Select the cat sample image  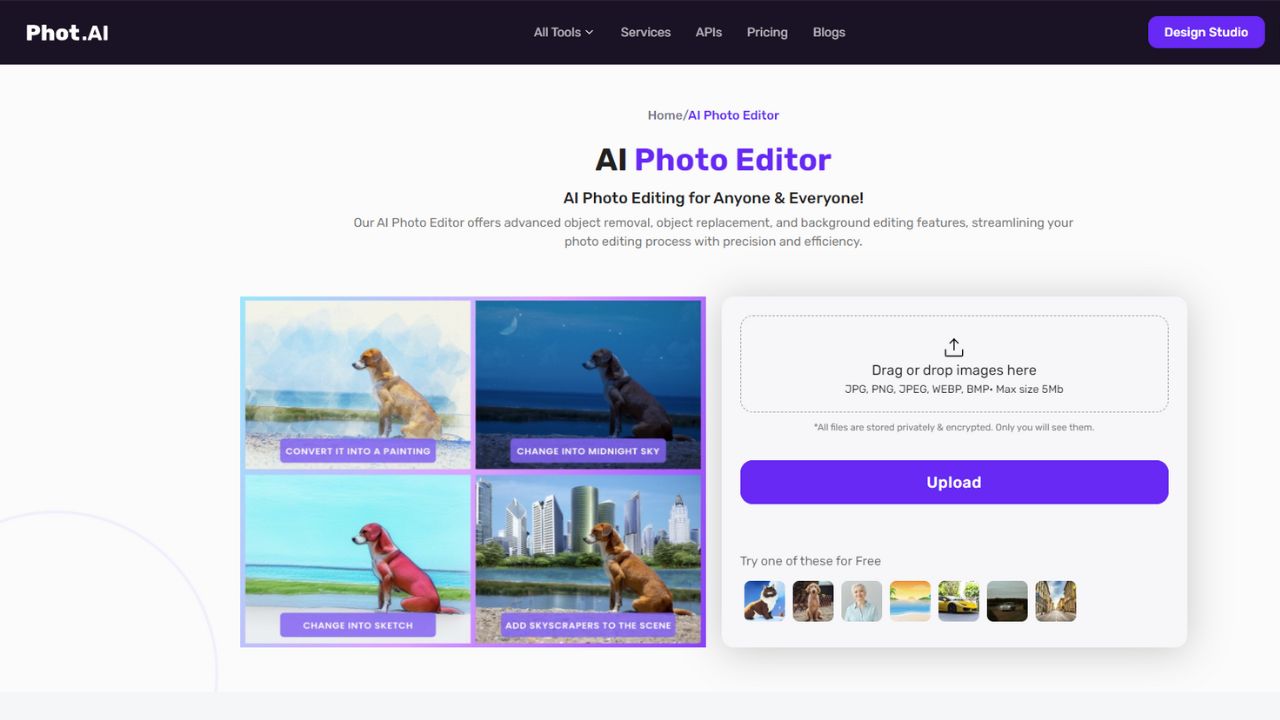point(765,601)
